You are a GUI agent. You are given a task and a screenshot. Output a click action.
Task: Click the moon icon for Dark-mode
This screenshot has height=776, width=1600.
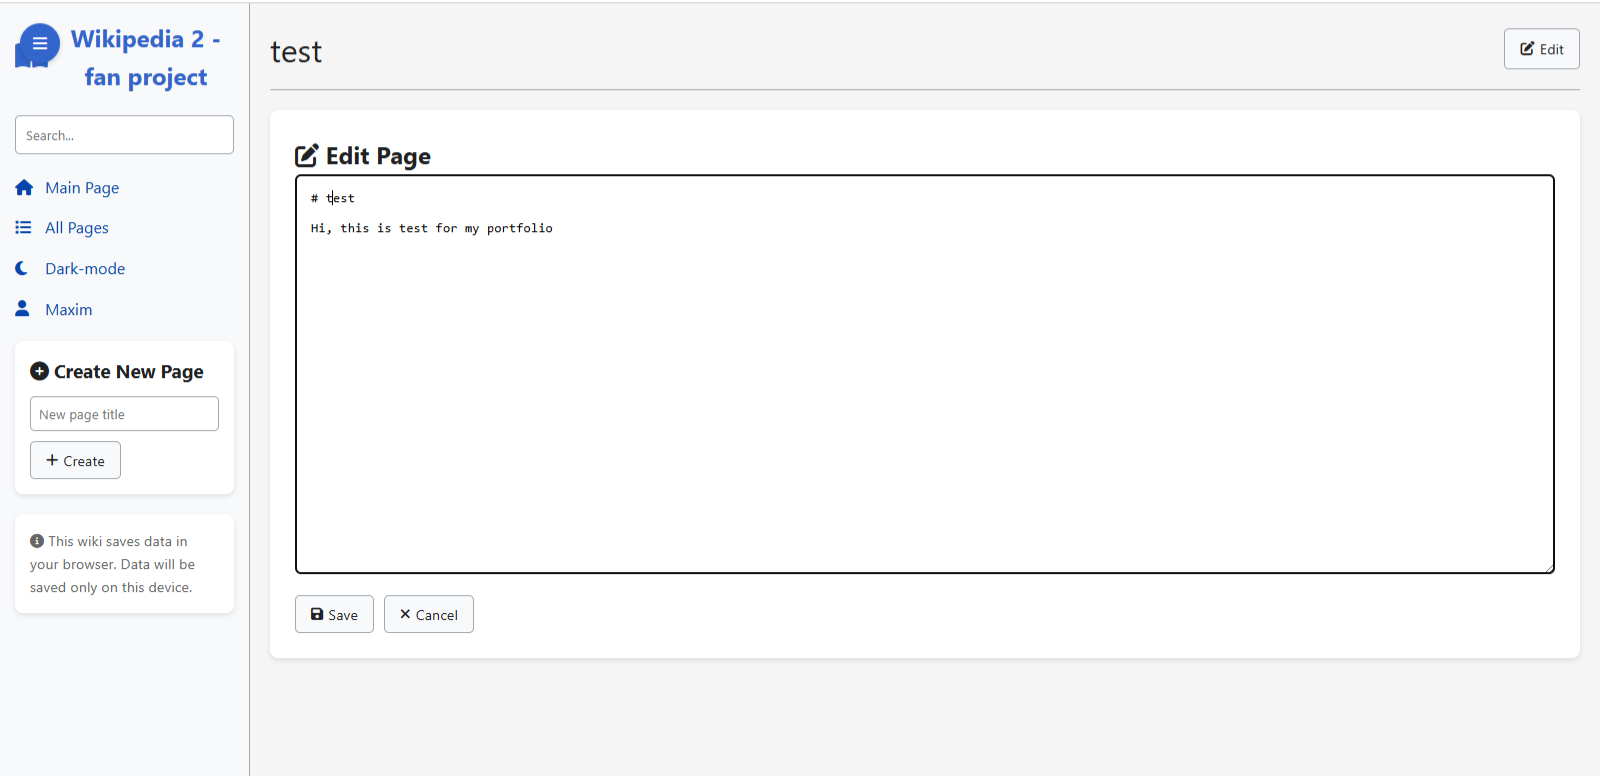[x=22, y=268]
